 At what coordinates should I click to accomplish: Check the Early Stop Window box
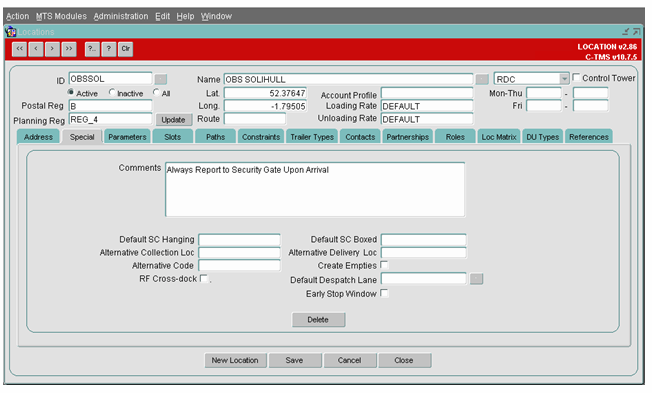pos(385,293)
